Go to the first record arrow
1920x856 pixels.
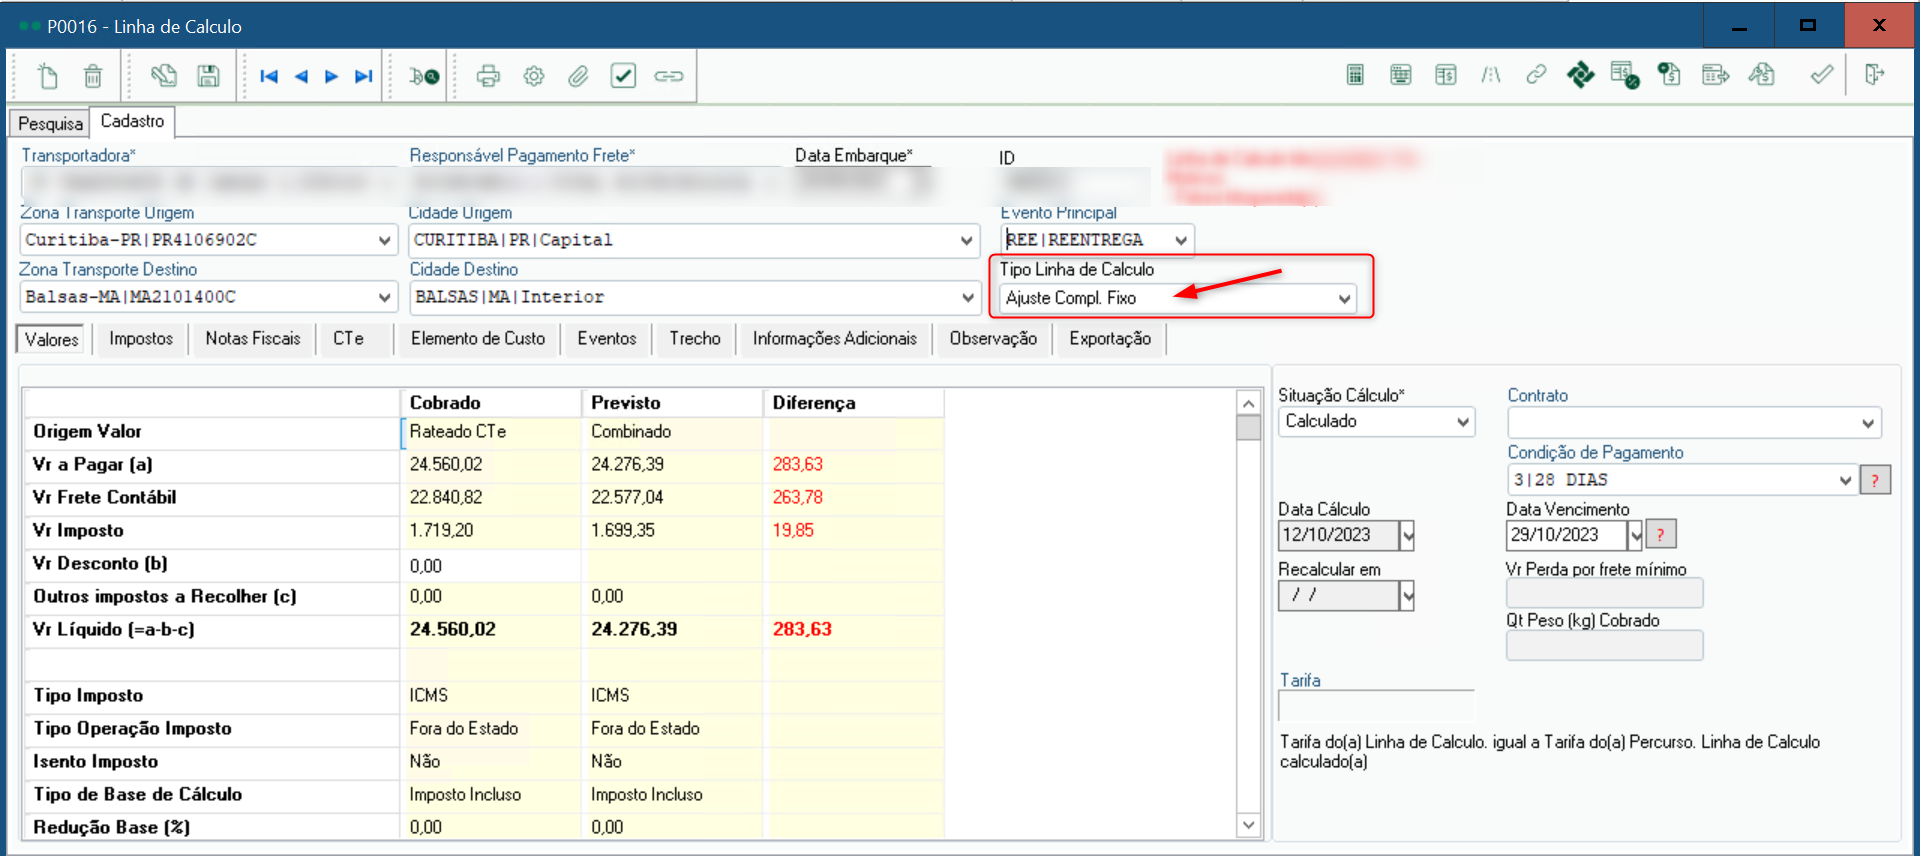pyautogui.click(x=269, y=76)
